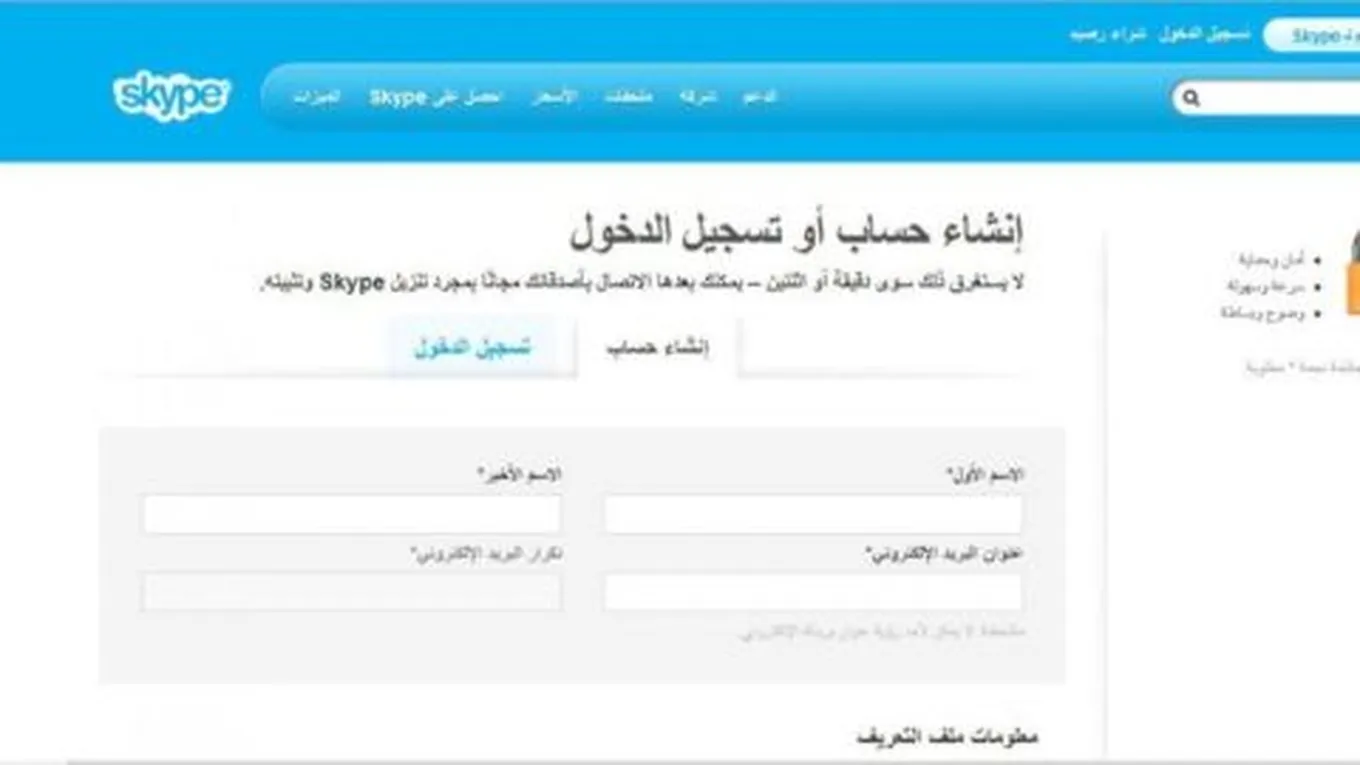Click the search magnifier icon
Image resolution: width=1360 pixels, height=765 pixels.
point(1190,98)
